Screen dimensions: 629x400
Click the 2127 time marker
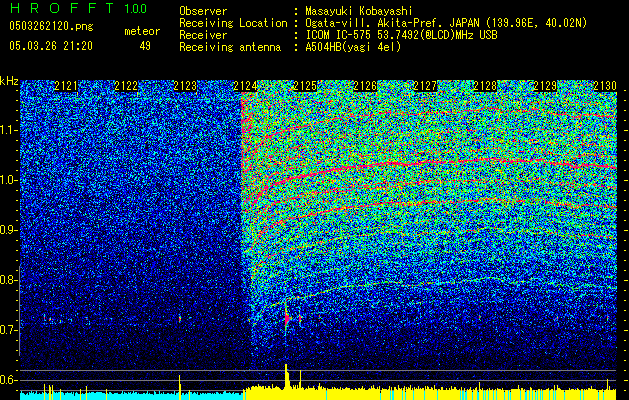(425, 86)
